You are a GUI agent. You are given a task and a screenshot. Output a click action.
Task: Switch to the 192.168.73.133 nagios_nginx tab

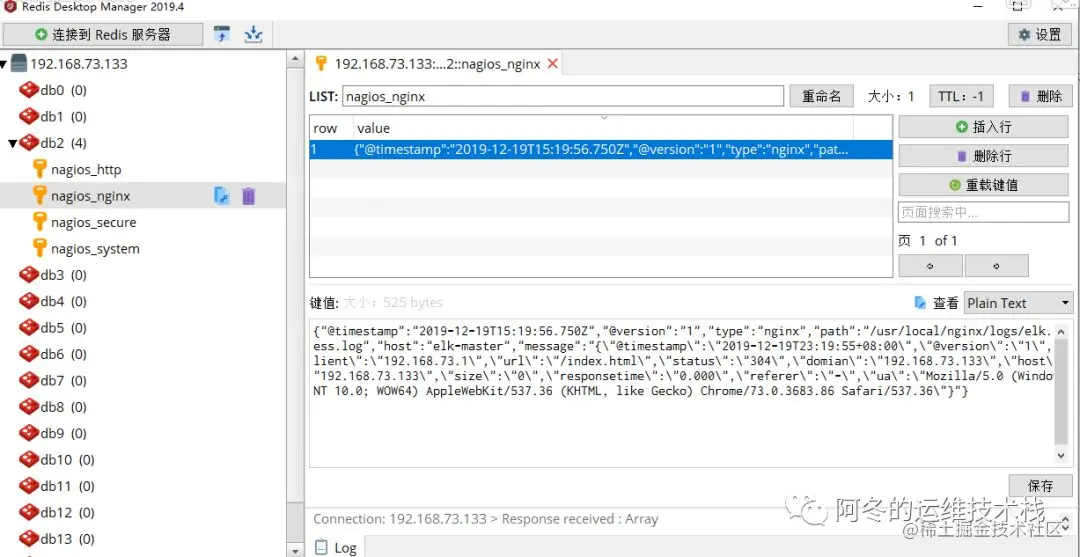tap(437, 64)
